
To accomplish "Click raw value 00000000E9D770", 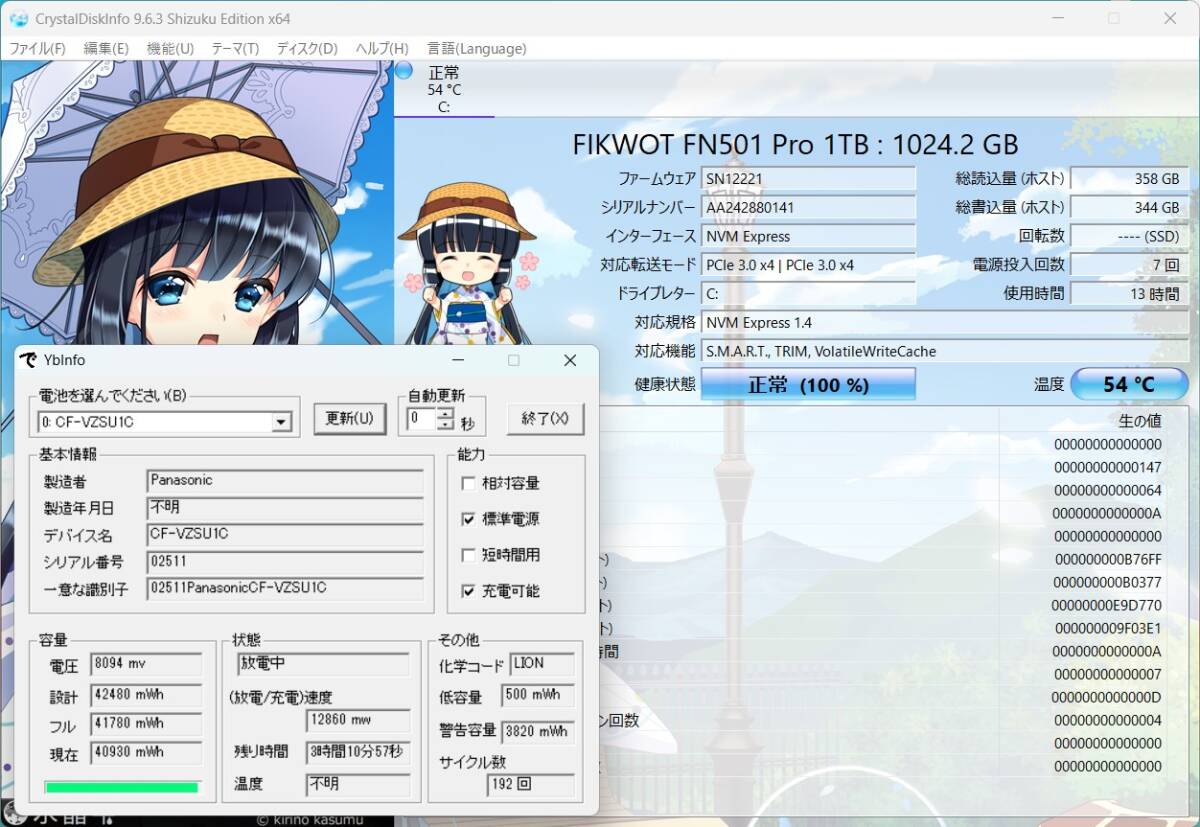I will click(x=1107, y=605).
